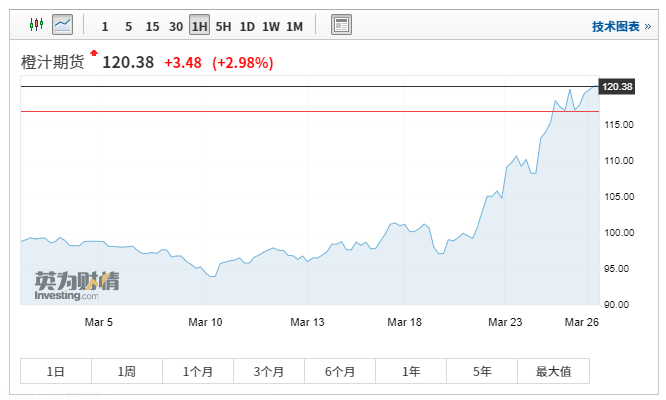Click the 120.38 current price label on axis
This screenshot has width=666, height=400.
point(618,87)
